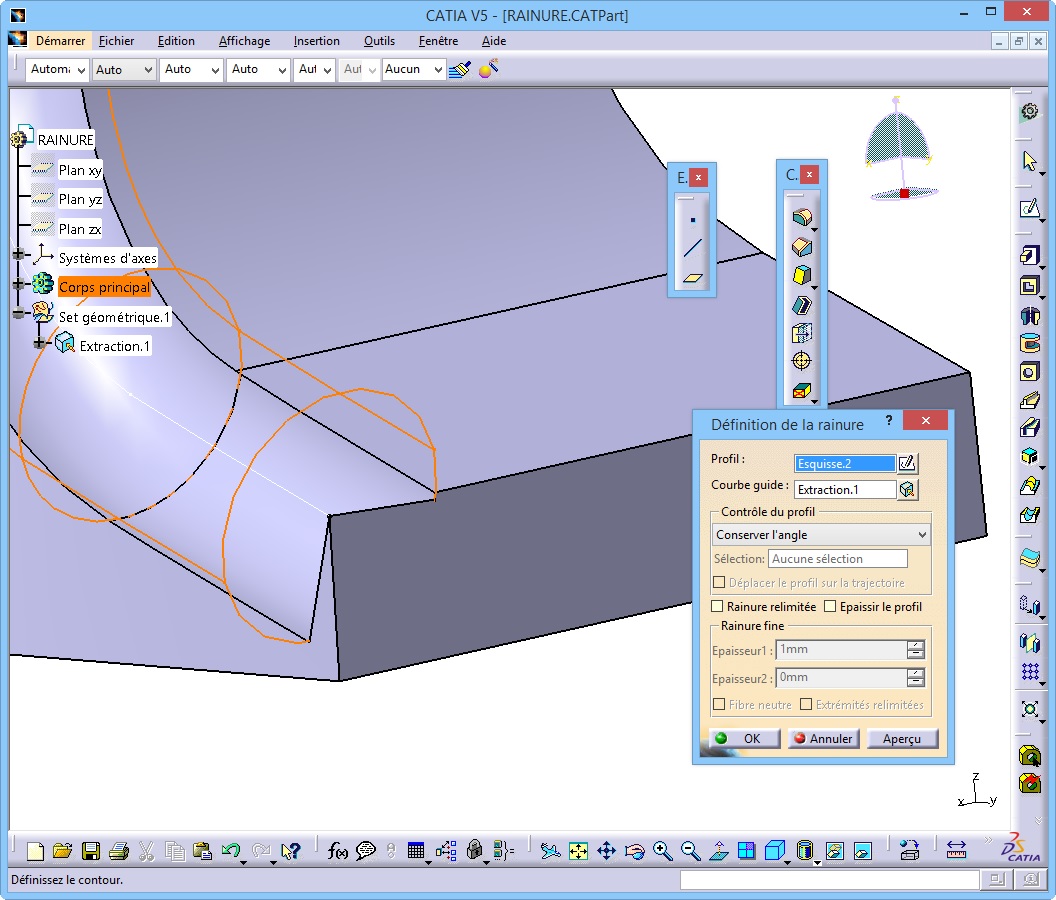Click the Fit All In icon
The width and height of the screenshot is (1056, 900).
(x=578, y=851)
